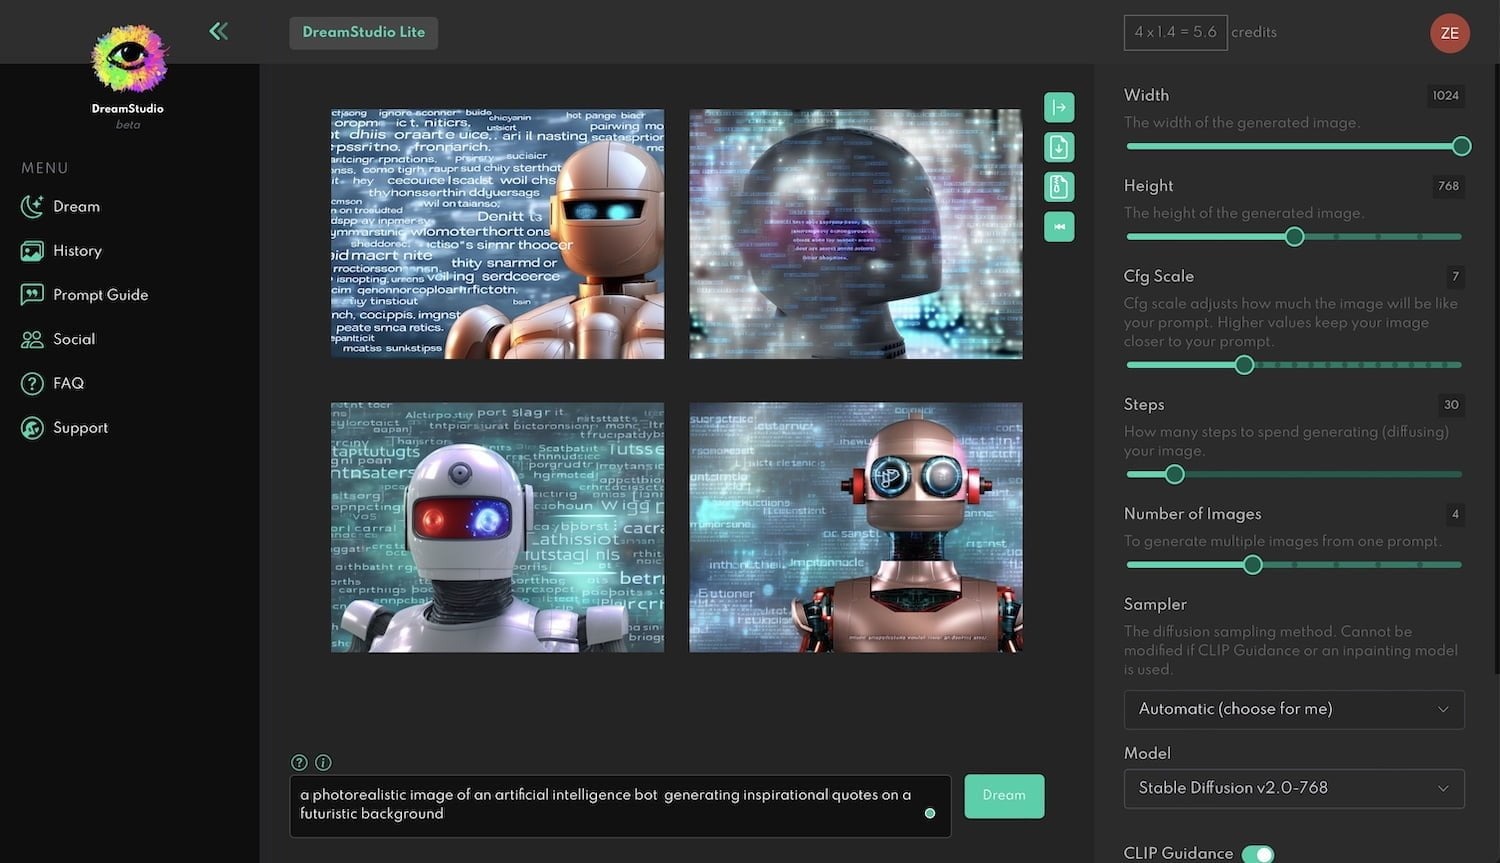Screen dimensions: 1500x863
Task: Click the Dream generate button
Action: [1004, 796]
